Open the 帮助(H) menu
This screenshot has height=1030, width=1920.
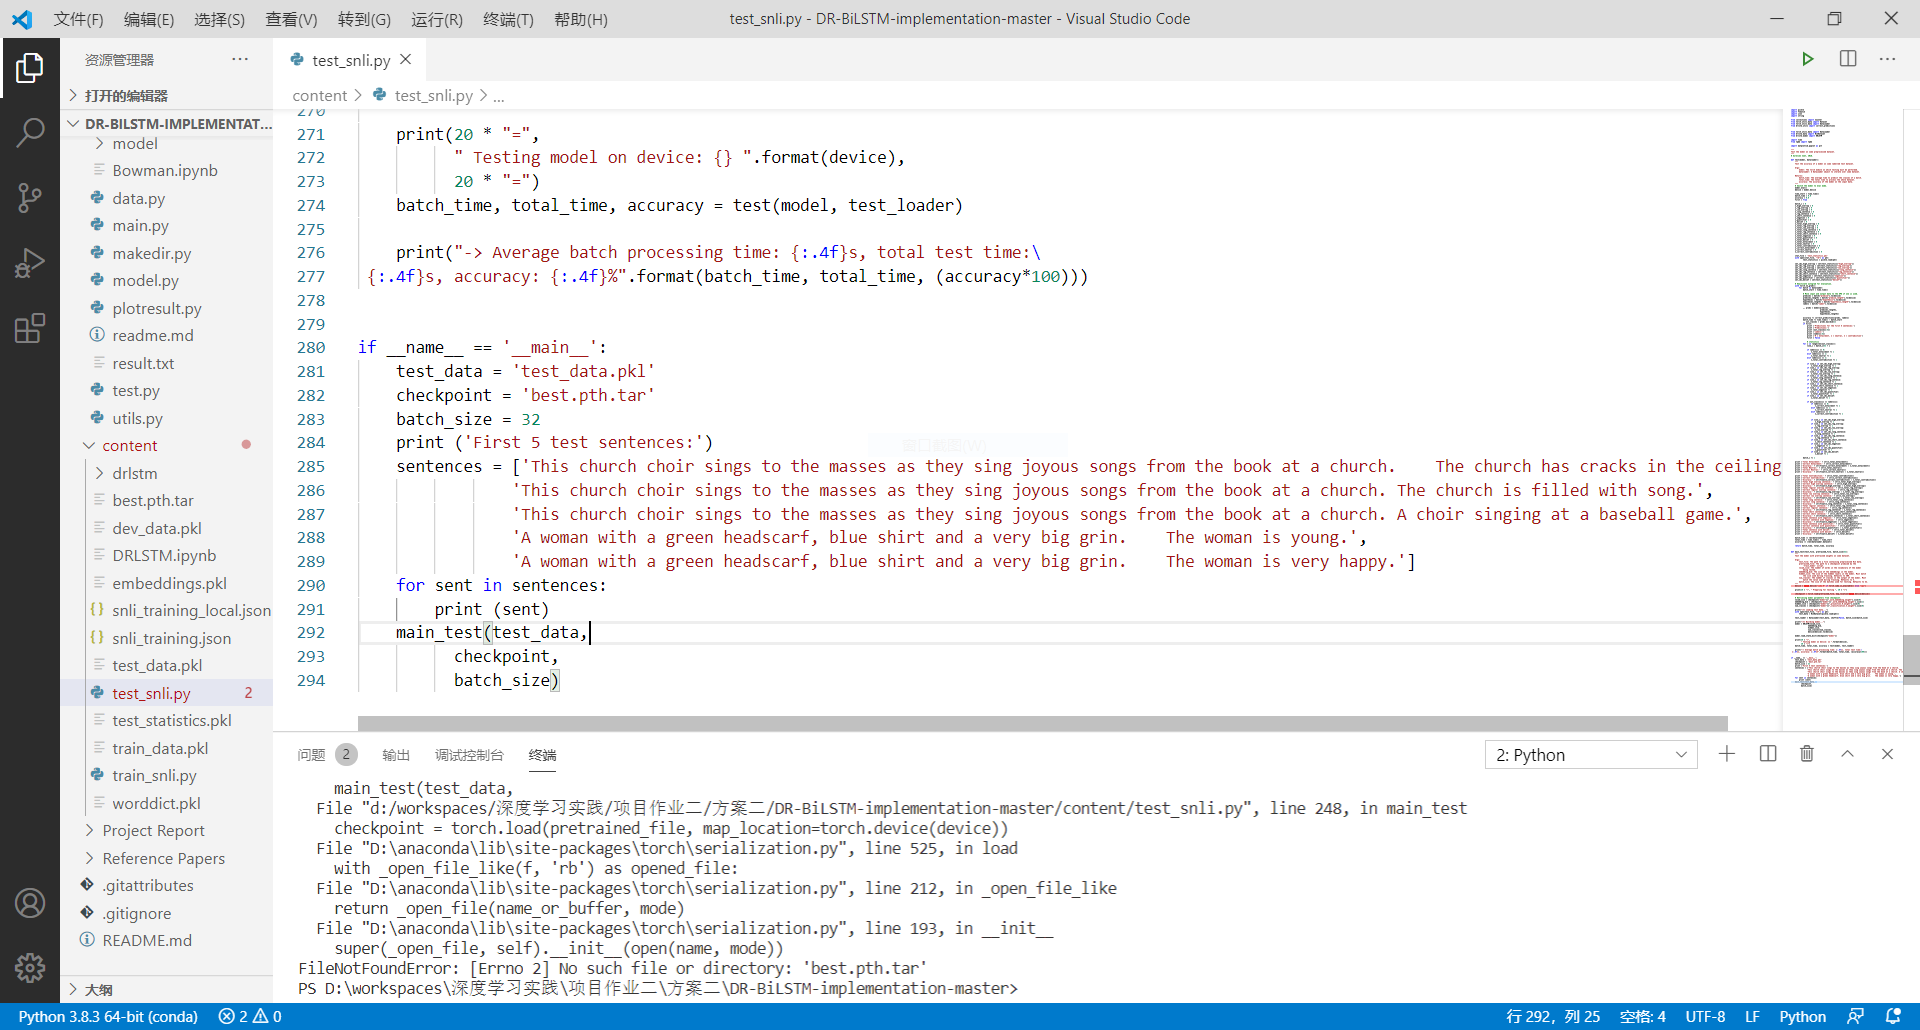pos(580,19)
